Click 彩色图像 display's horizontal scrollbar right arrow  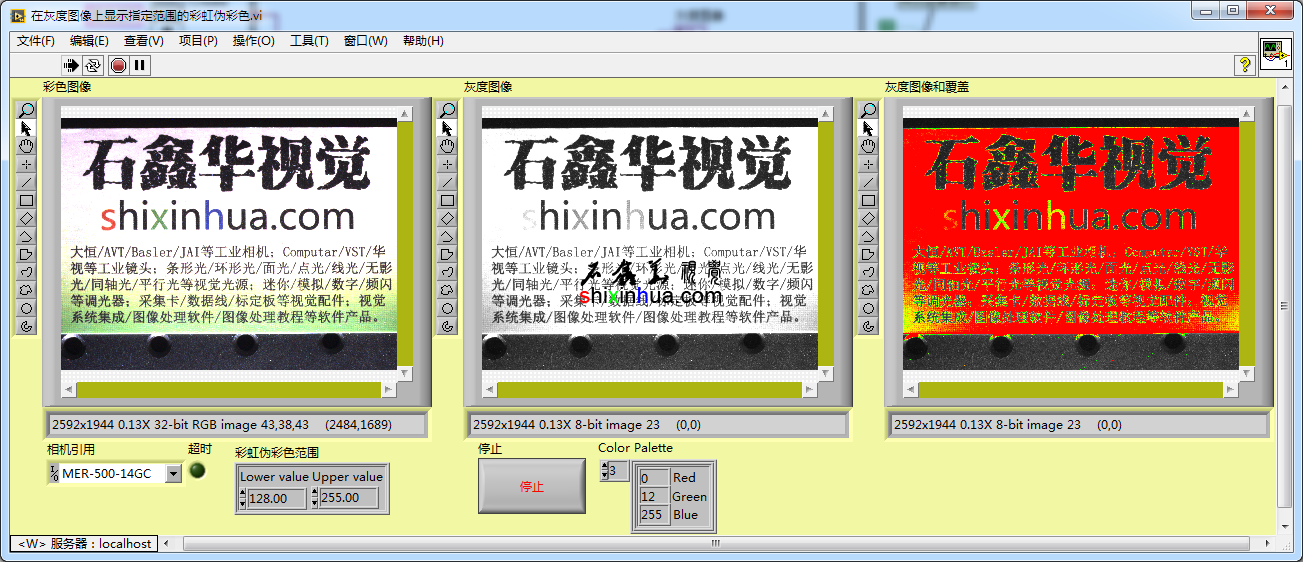click(x=389, y=388)
